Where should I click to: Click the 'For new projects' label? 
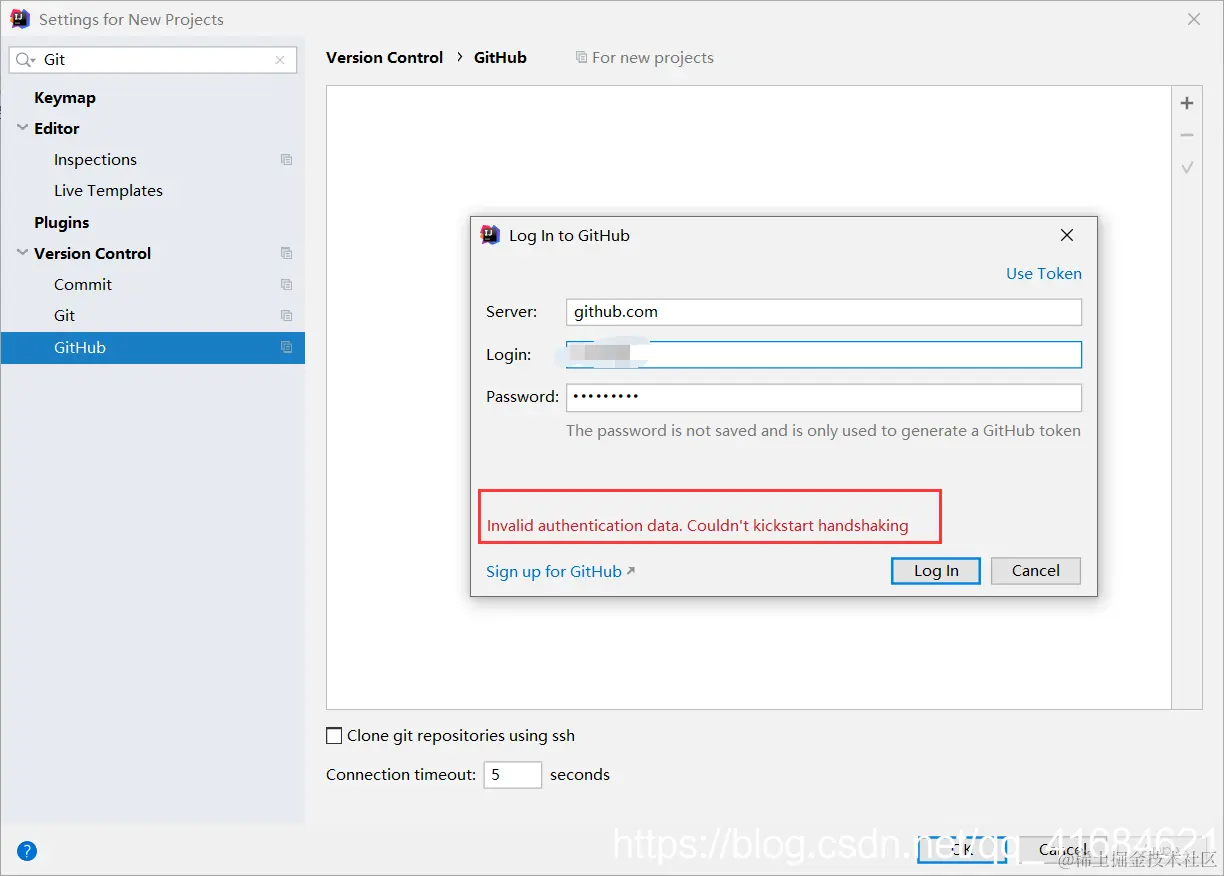coord(653,58)
